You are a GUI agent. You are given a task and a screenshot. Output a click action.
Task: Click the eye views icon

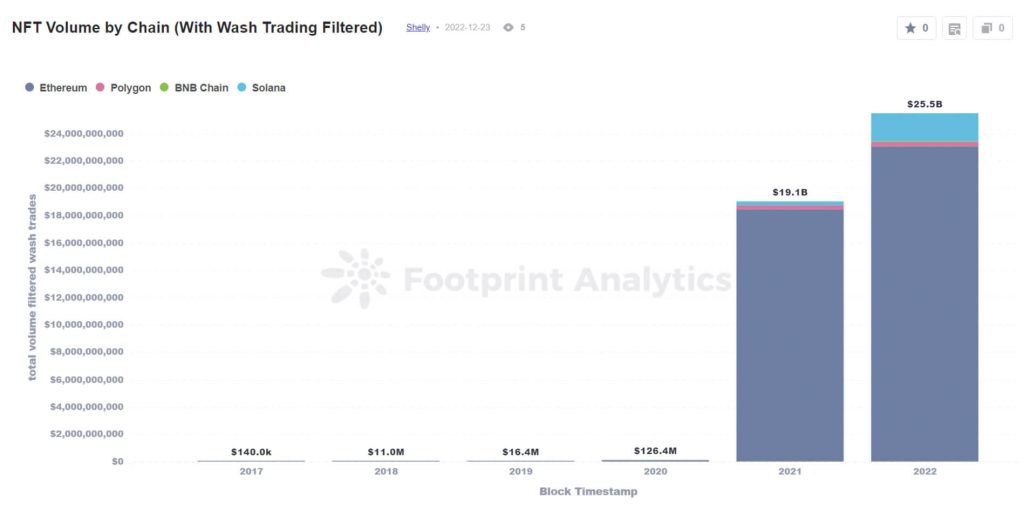point(508,28)
